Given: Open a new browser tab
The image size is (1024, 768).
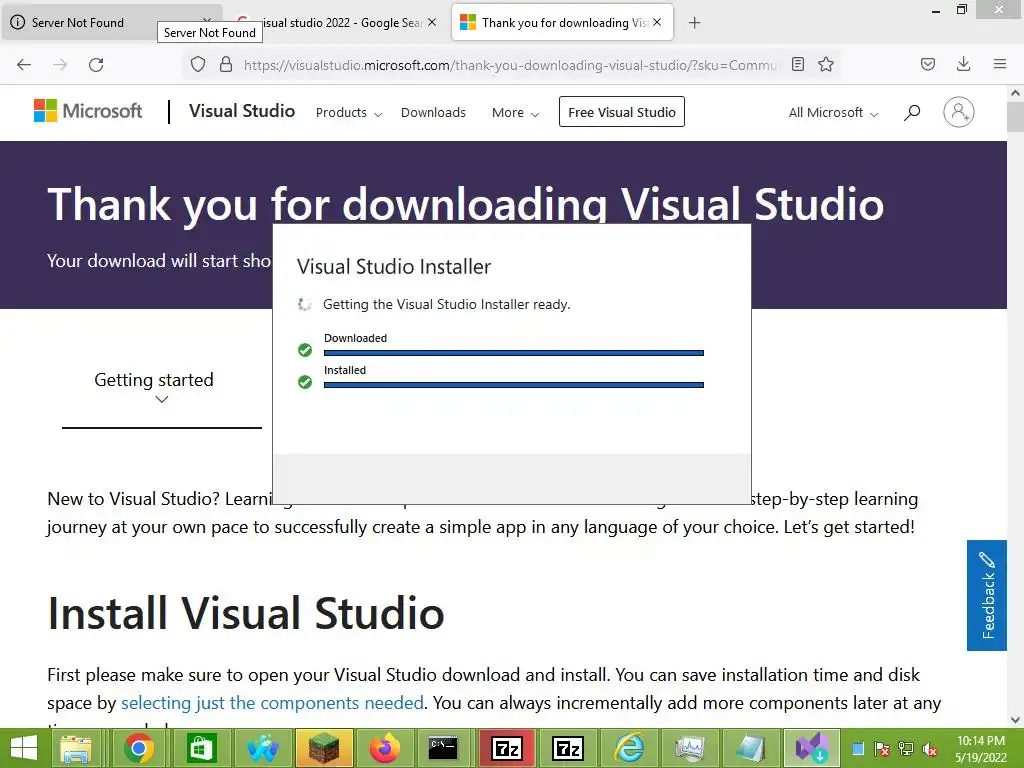Looking at the screenshot, I should pos(694,23).
